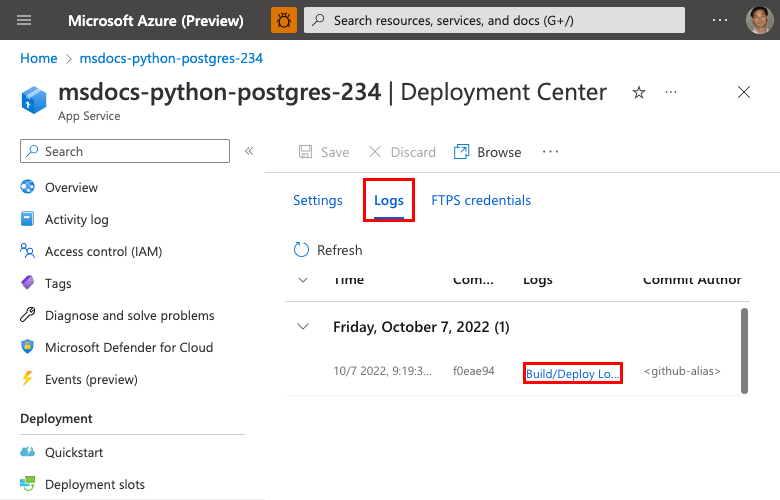Click the Browse button

[488, 152]
